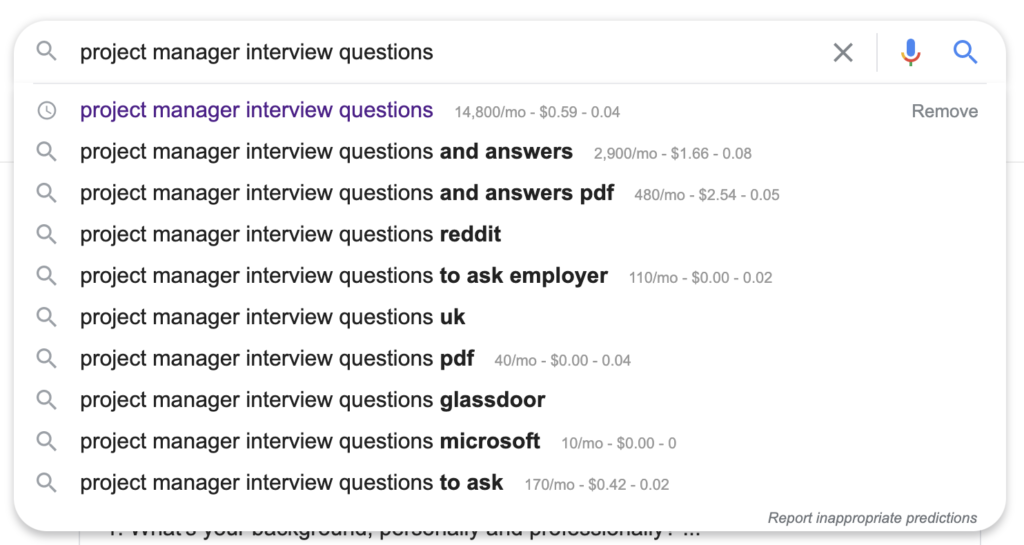Viewport: 1024px width, 545px height.
Task: Click the magnifier icon beside the reddit suggestion
Action: tap(46, 234)
